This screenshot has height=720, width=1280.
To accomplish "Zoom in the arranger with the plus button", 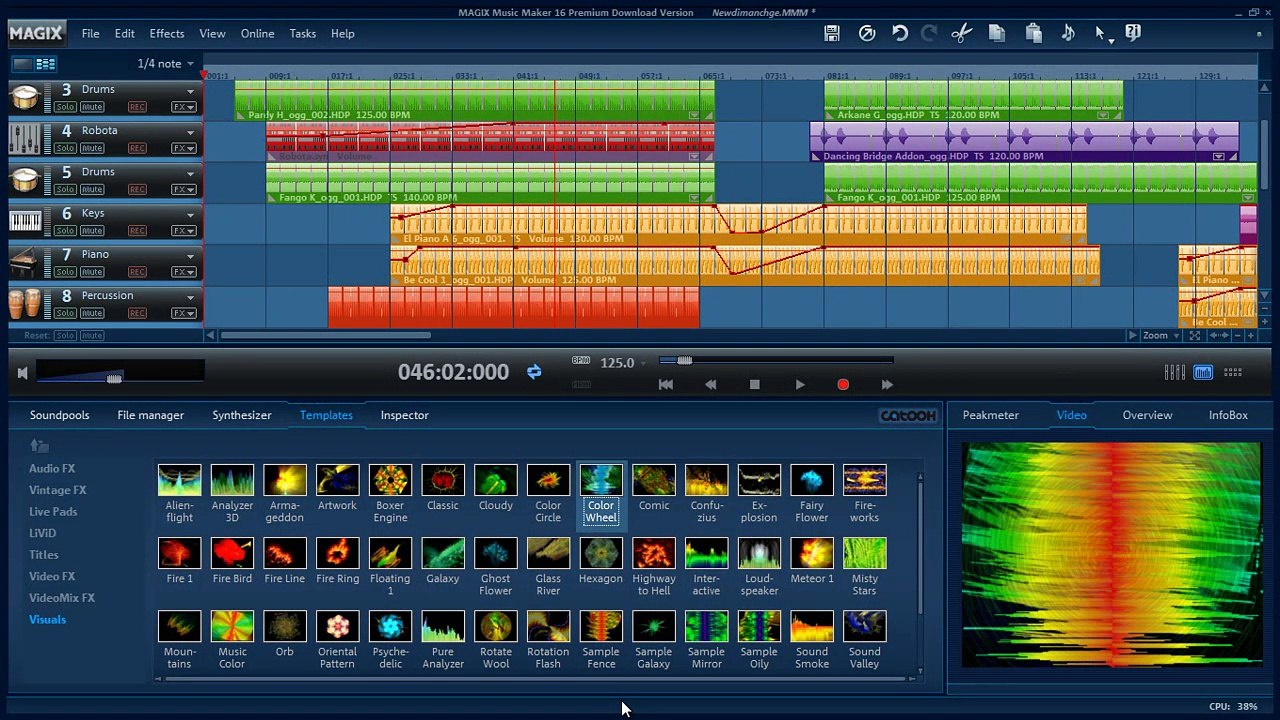I will click(1251, 336).
